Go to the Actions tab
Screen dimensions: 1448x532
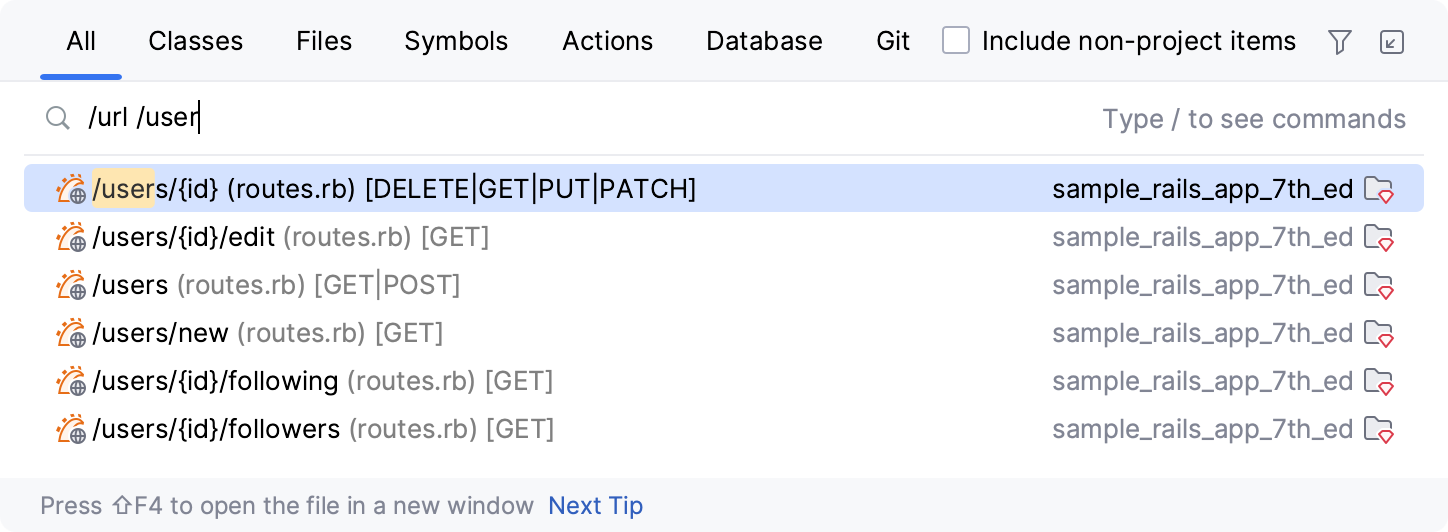(x=607, y=41)
